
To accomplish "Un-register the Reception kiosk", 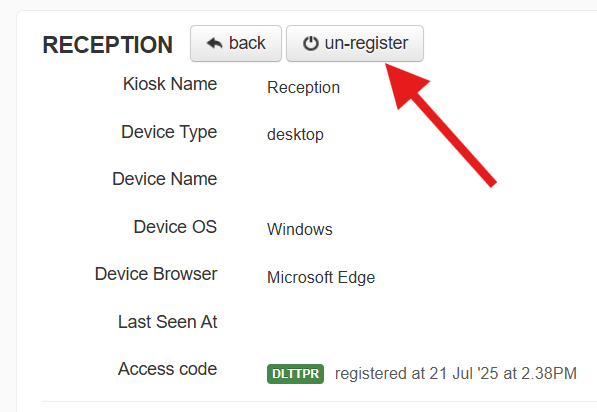I will 355,43.
